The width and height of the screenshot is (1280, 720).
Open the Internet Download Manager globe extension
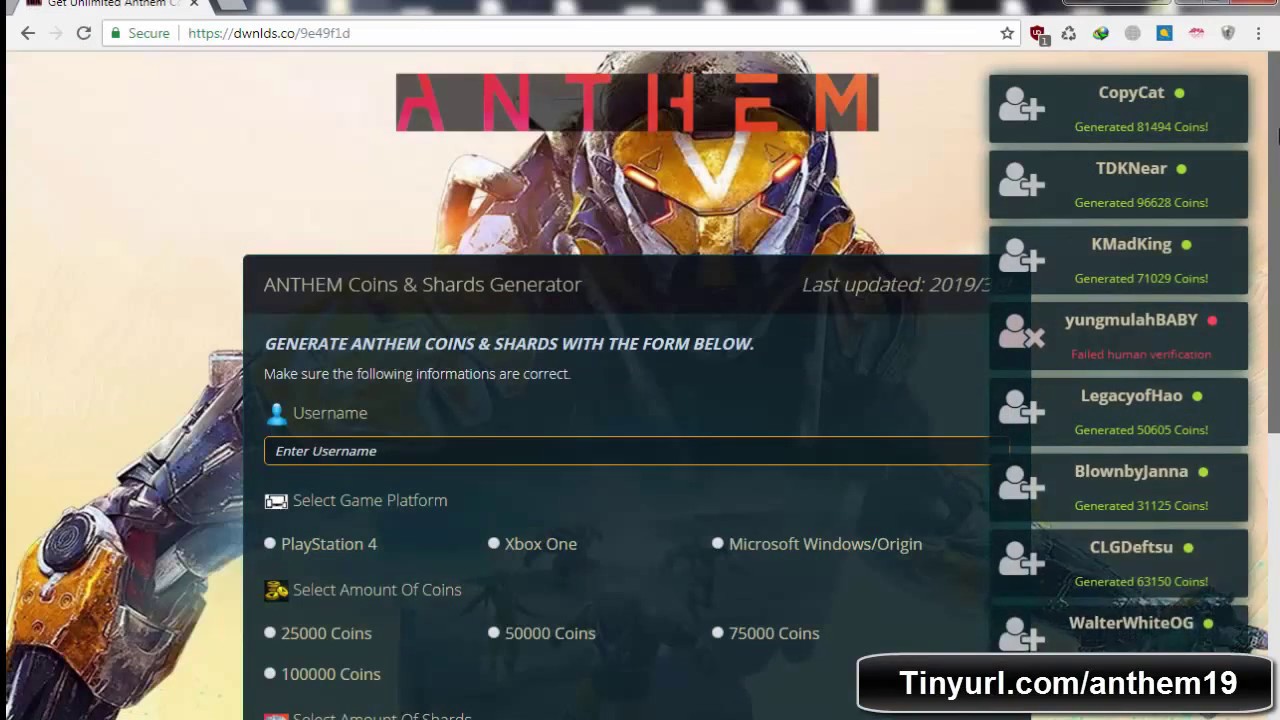1101,33
